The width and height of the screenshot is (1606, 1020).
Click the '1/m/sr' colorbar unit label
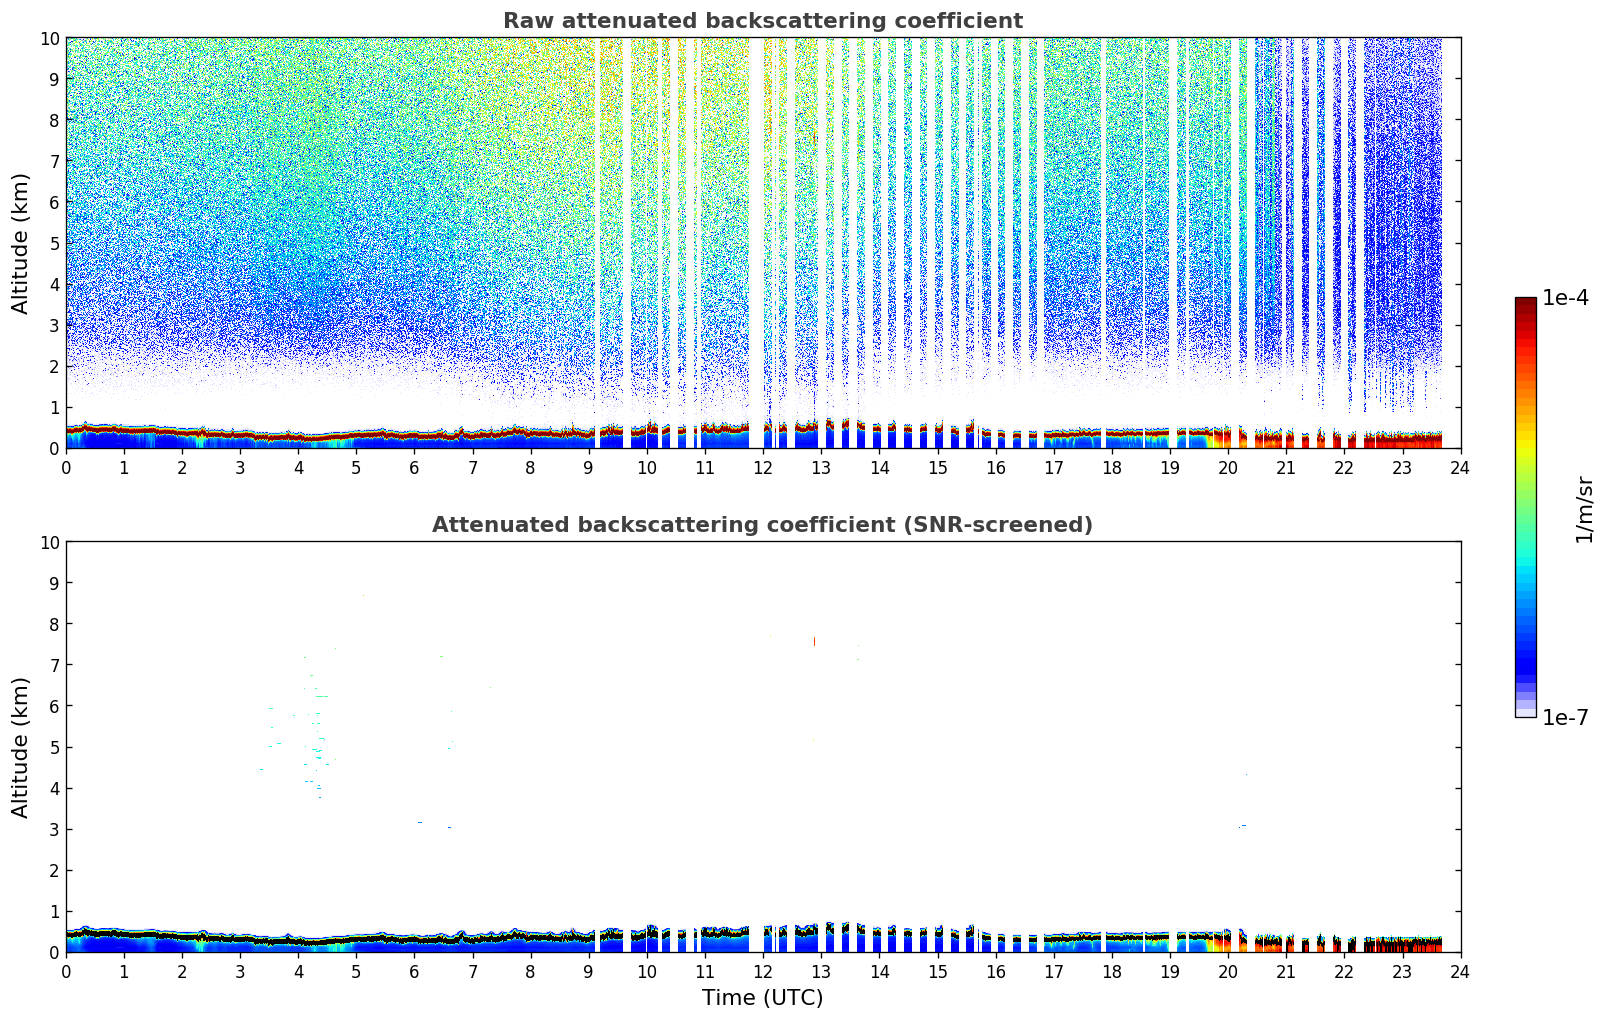(1583, 508)
